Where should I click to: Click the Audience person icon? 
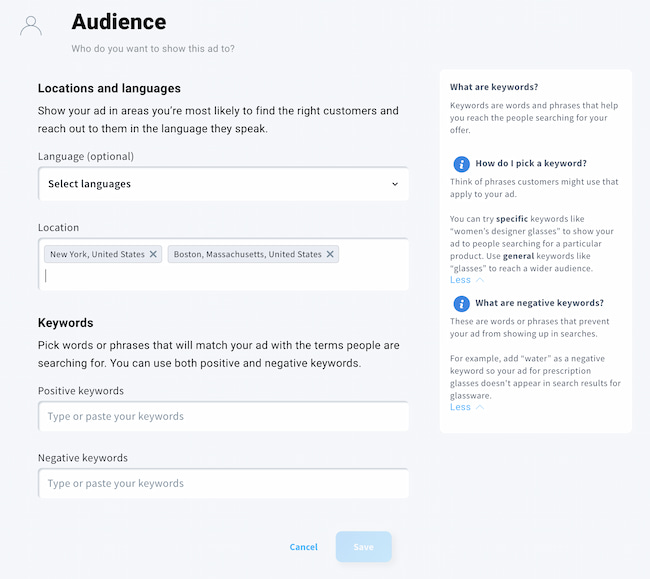[31, 26]
